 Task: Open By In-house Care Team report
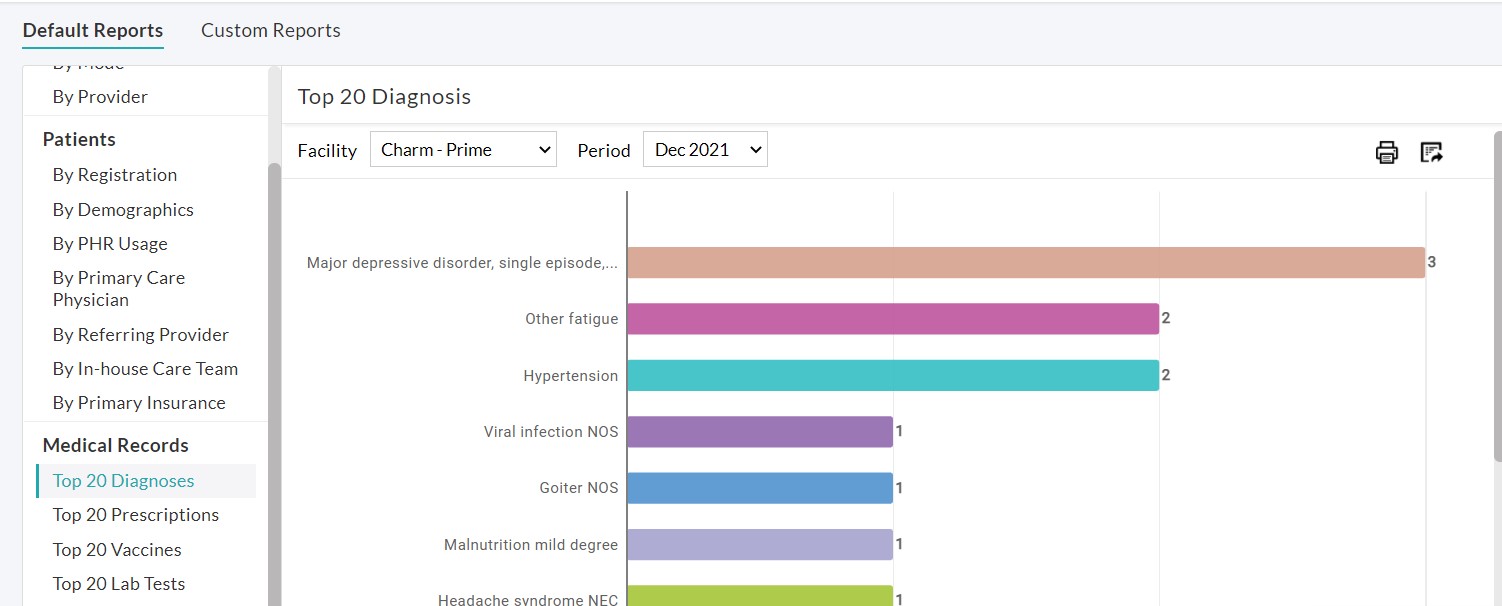pyautogui.click(x=145, y=369)
